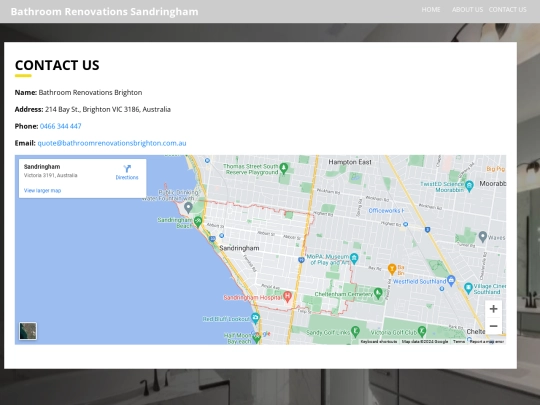Viewport: 540px width, 405px height.
Task: Select the Red Bluff Lookout camera pin
Action: [255, 318]
